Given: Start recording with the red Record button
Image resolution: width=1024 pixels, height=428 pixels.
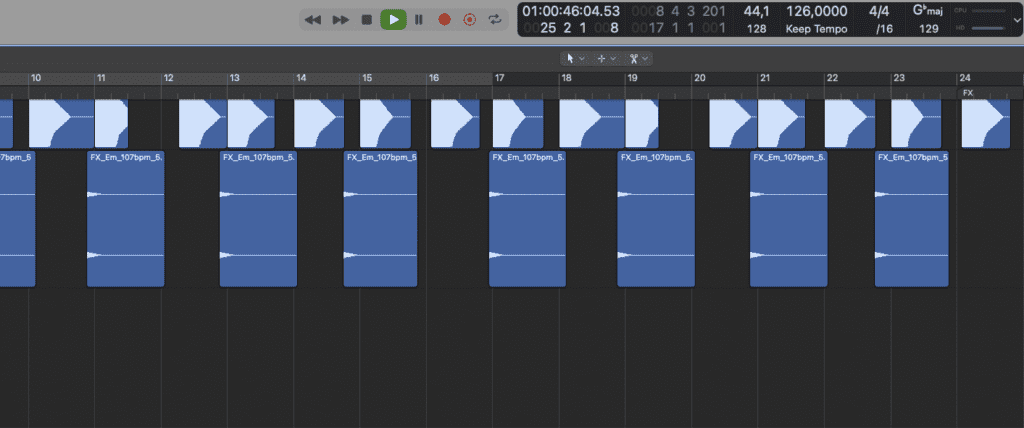Looking at the screenshot, I should coord(445,20).
